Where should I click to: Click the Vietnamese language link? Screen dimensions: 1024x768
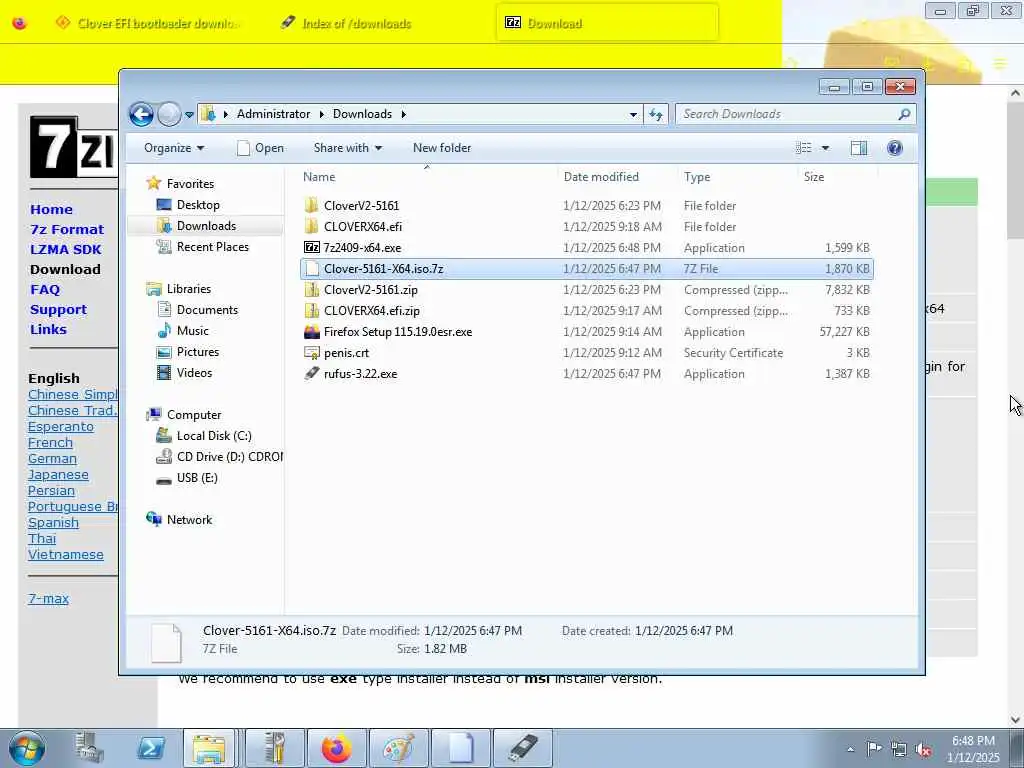pos(65,554)
